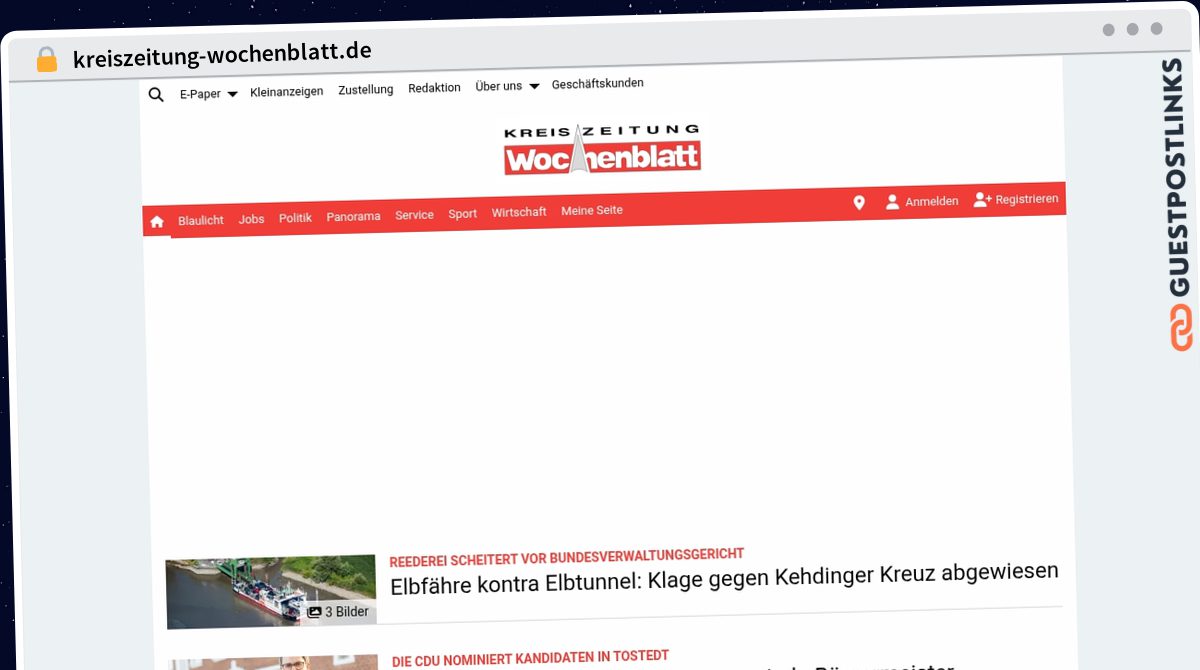1200x670 pixels.
Task: Select the Service section
Action: click(x=414, y=215)
